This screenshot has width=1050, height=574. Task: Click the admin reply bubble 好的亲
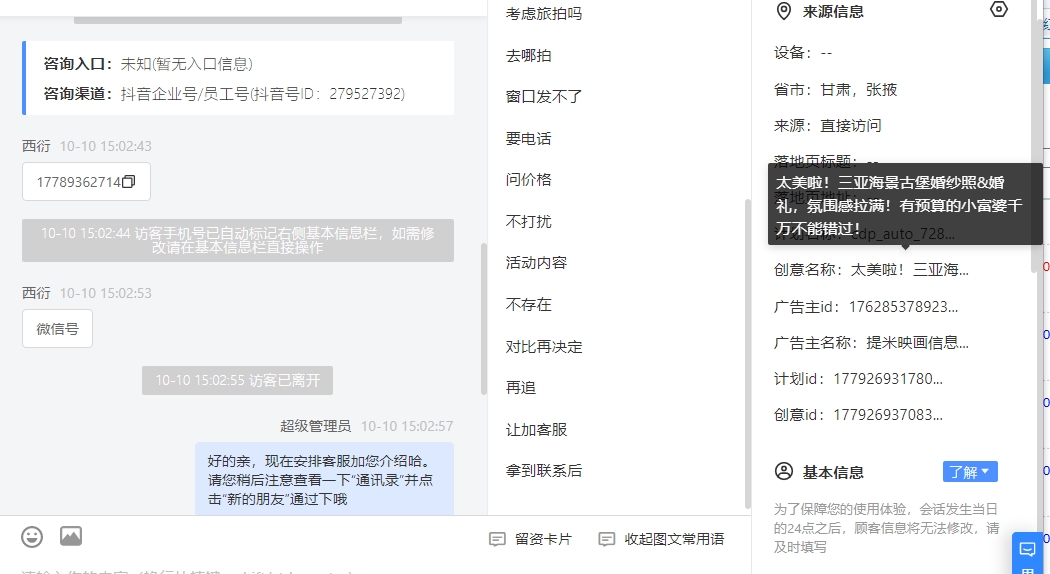(x=324, y=479)
